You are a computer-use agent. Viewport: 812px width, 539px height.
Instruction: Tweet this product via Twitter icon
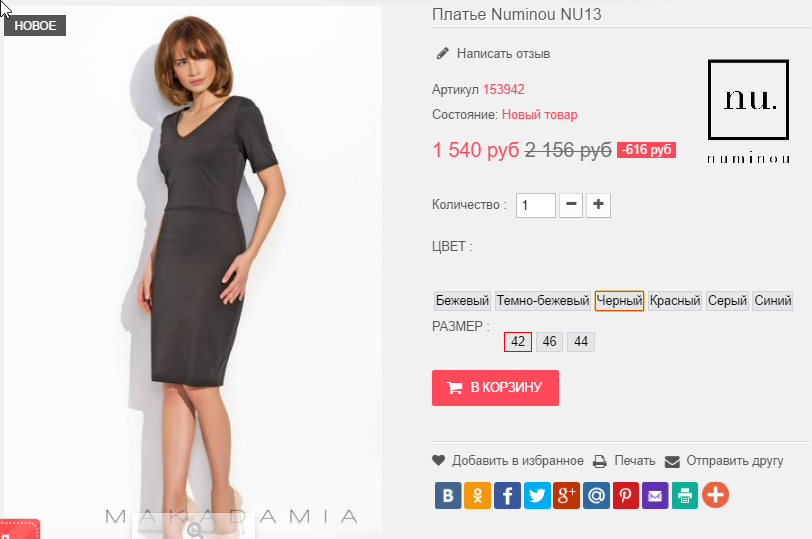(537, 495)
